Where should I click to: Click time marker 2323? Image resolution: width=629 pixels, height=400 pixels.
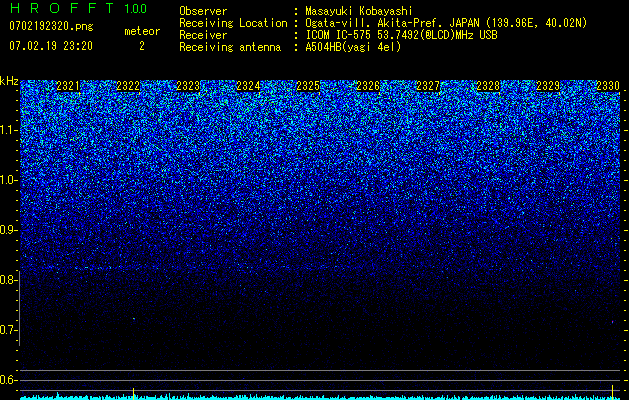[188, 86]
